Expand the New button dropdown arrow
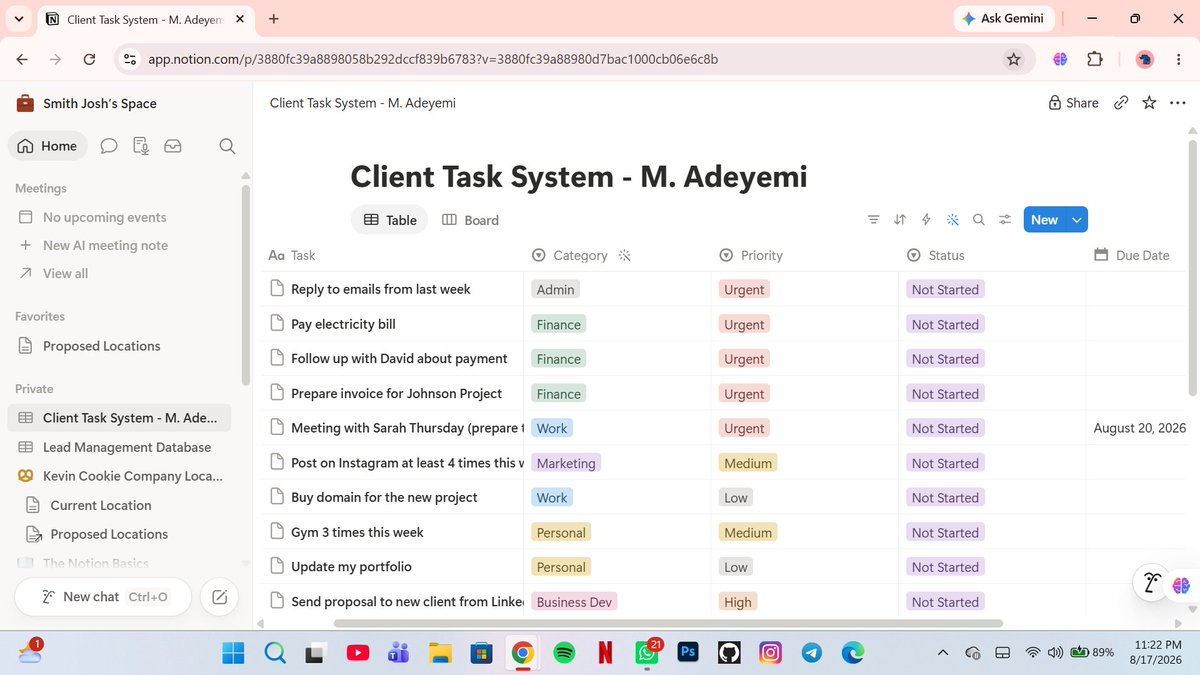1200x675 pixels. pyautogui.click(x=1077, y=220)
